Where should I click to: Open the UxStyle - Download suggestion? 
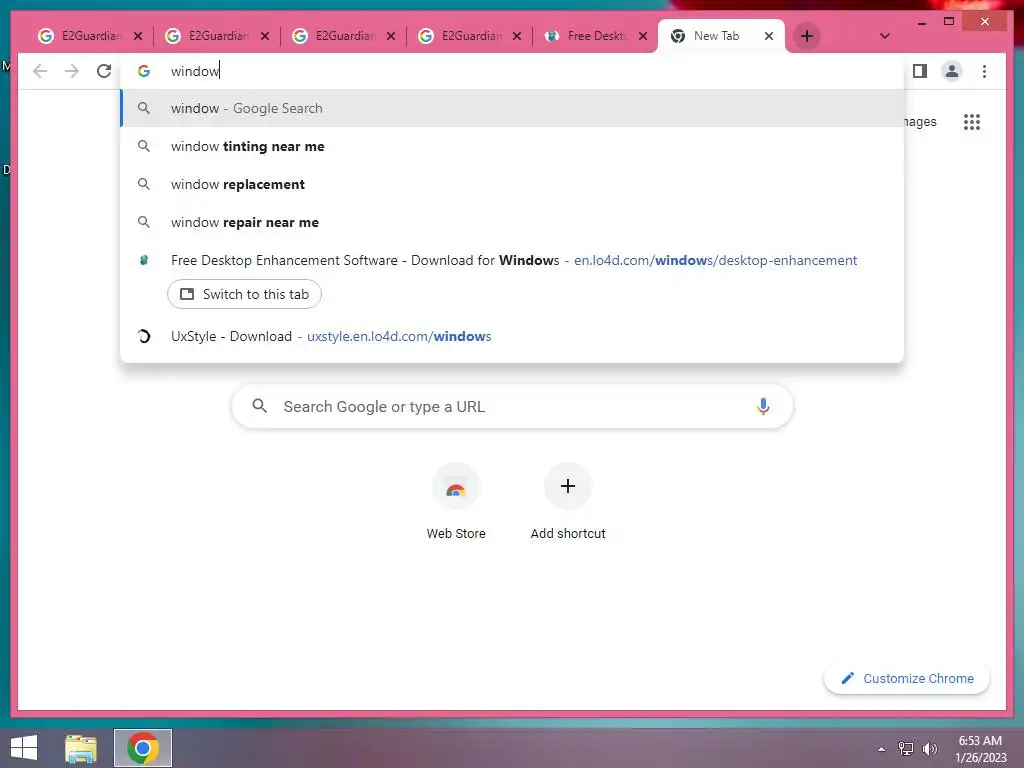(512, 336)
